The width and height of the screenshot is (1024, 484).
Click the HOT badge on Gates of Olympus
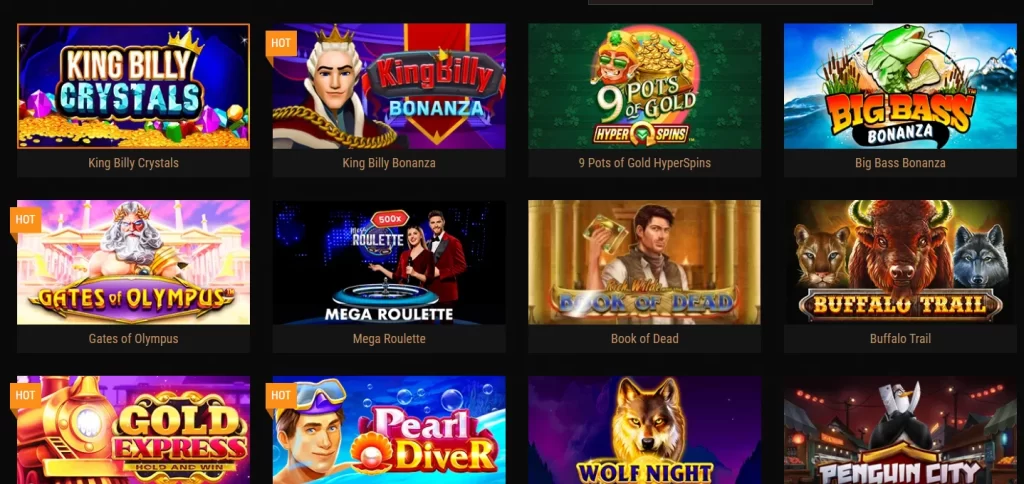pyautogui.click(x=25, y=220)
